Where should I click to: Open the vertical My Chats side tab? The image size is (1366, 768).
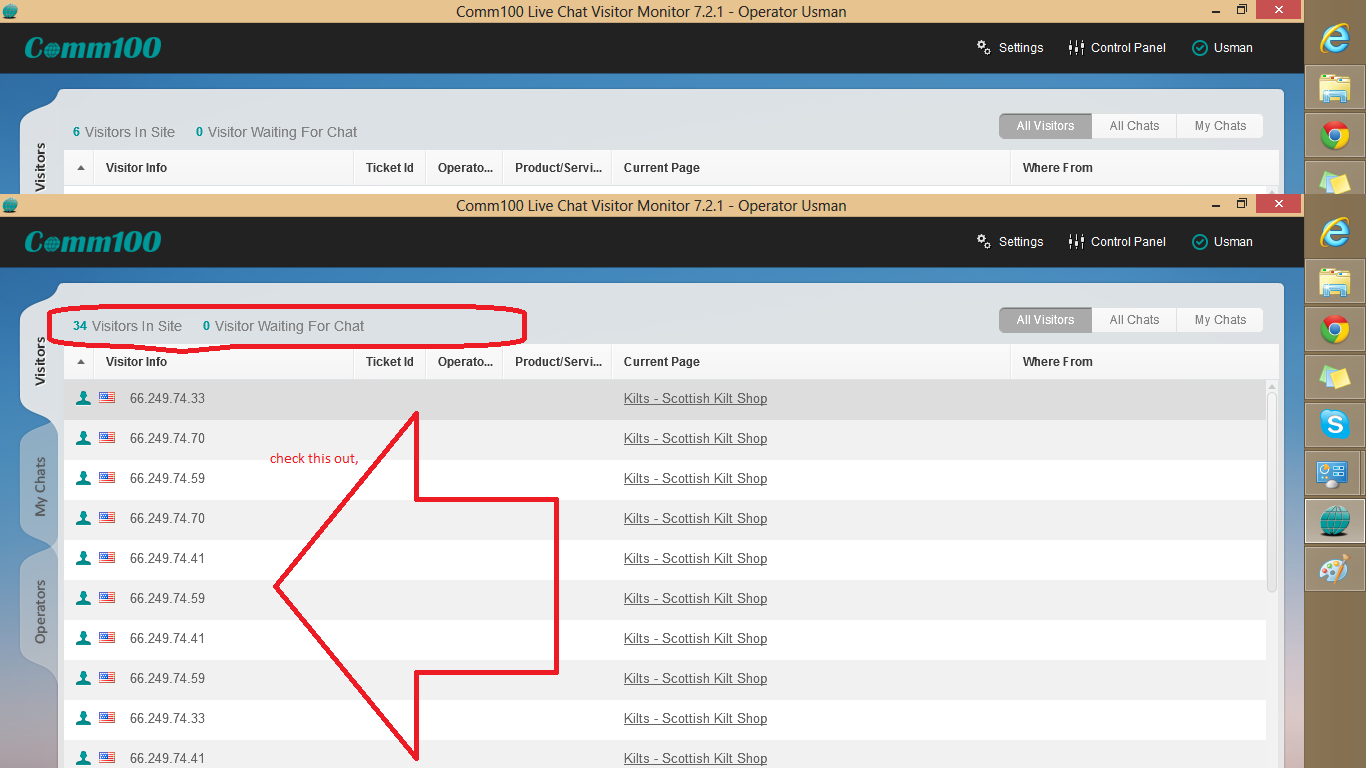click(40, 487)
